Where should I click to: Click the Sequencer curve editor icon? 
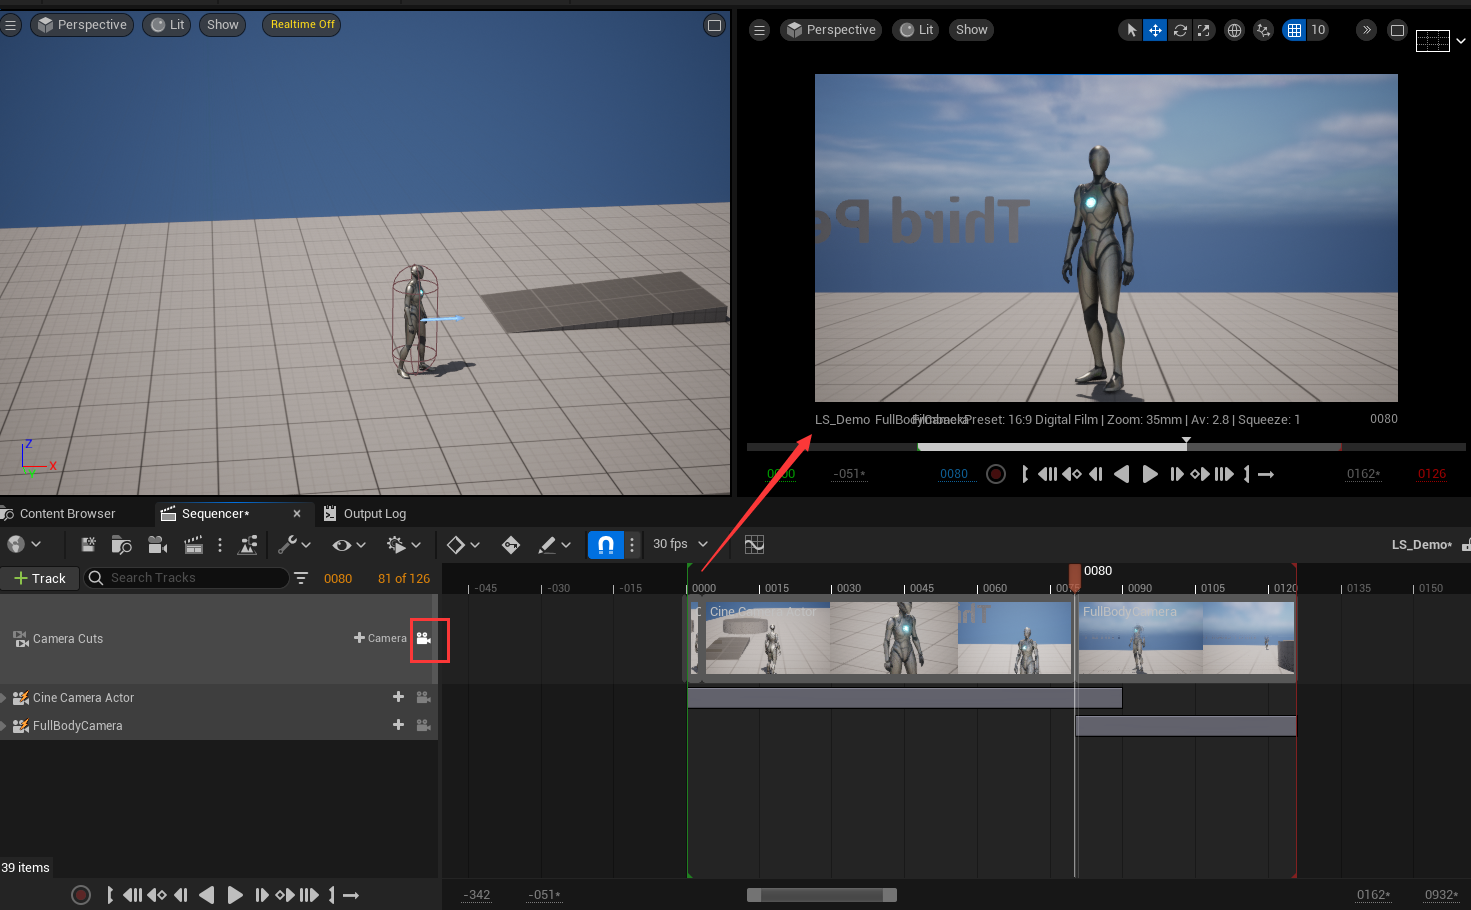tap(754, 544)
